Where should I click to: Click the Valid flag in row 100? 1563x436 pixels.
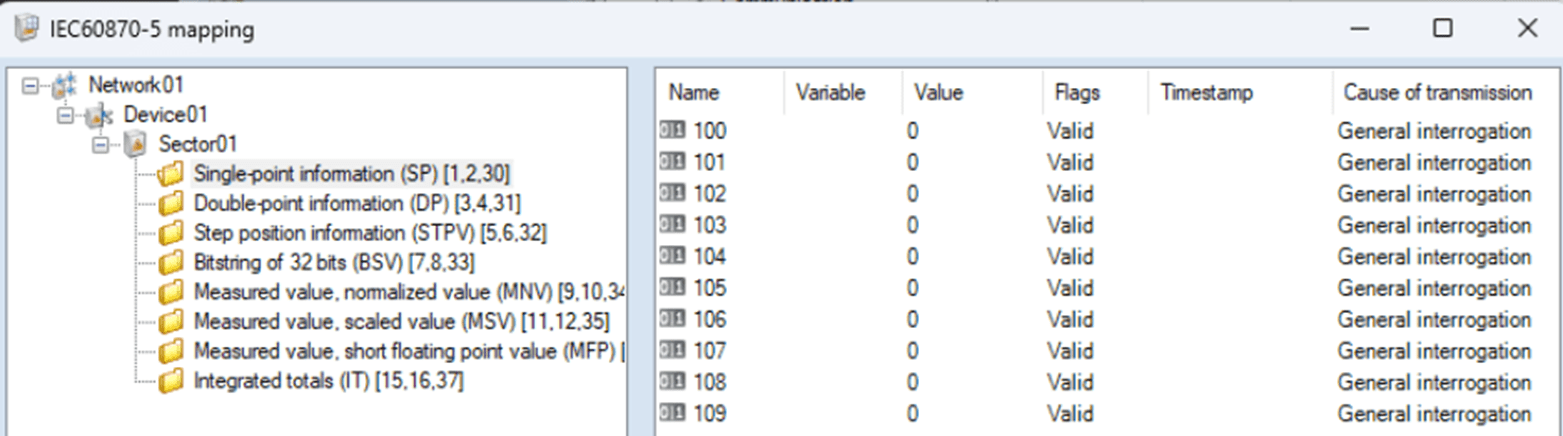(1070, 130)
